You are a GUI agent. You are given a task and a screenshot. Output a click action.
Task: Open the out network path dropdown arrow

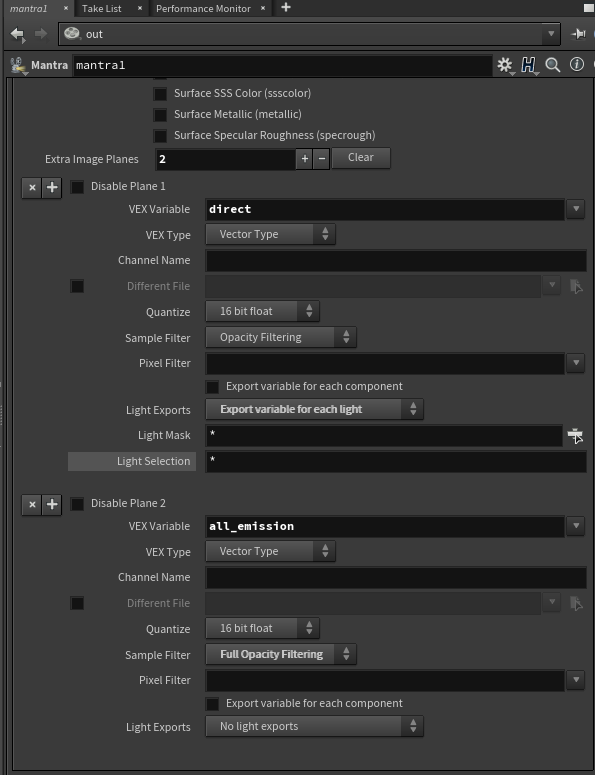click(x=551, y=34)
